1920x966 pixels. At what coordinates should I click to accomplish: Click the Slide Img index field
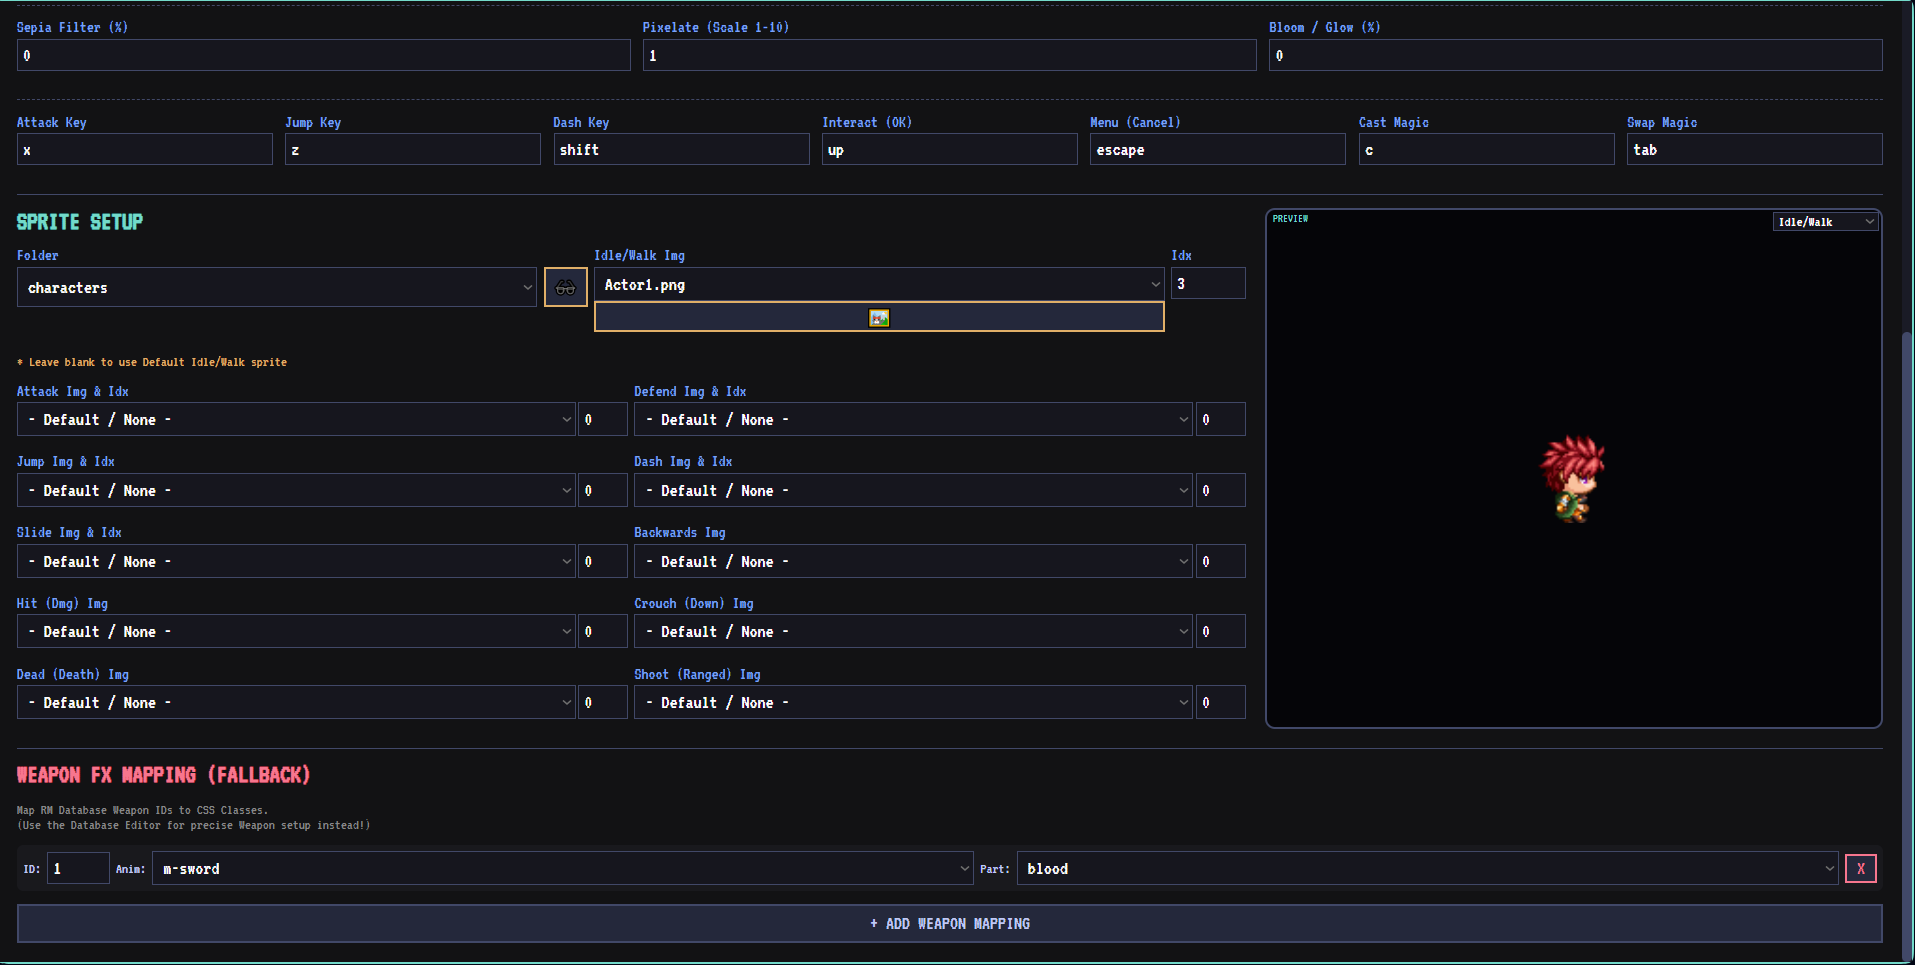[x=603, y=562]
